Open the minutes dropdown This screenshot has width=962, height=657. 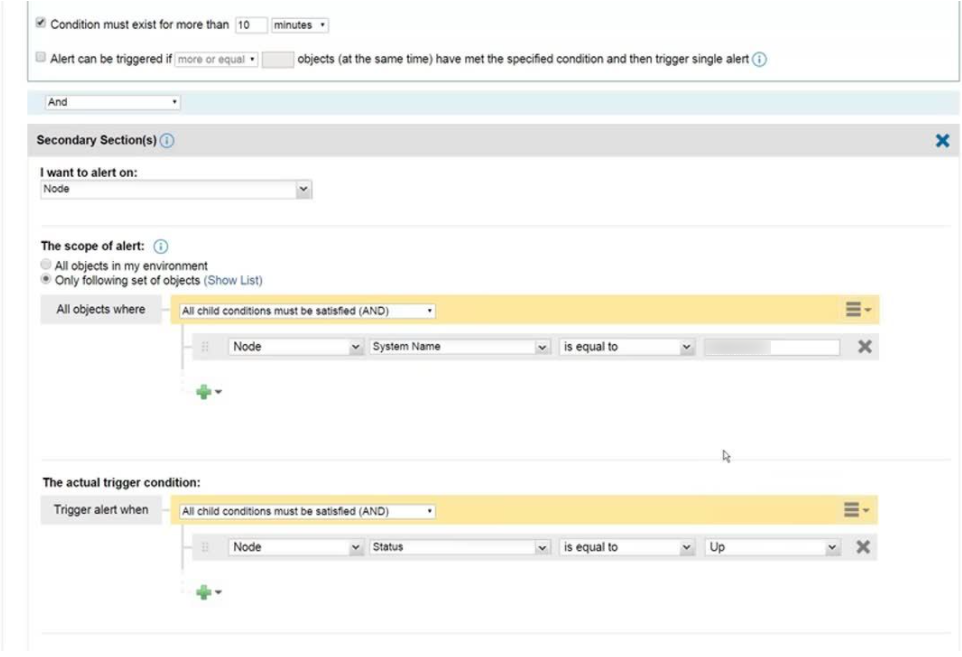[299, 24]
